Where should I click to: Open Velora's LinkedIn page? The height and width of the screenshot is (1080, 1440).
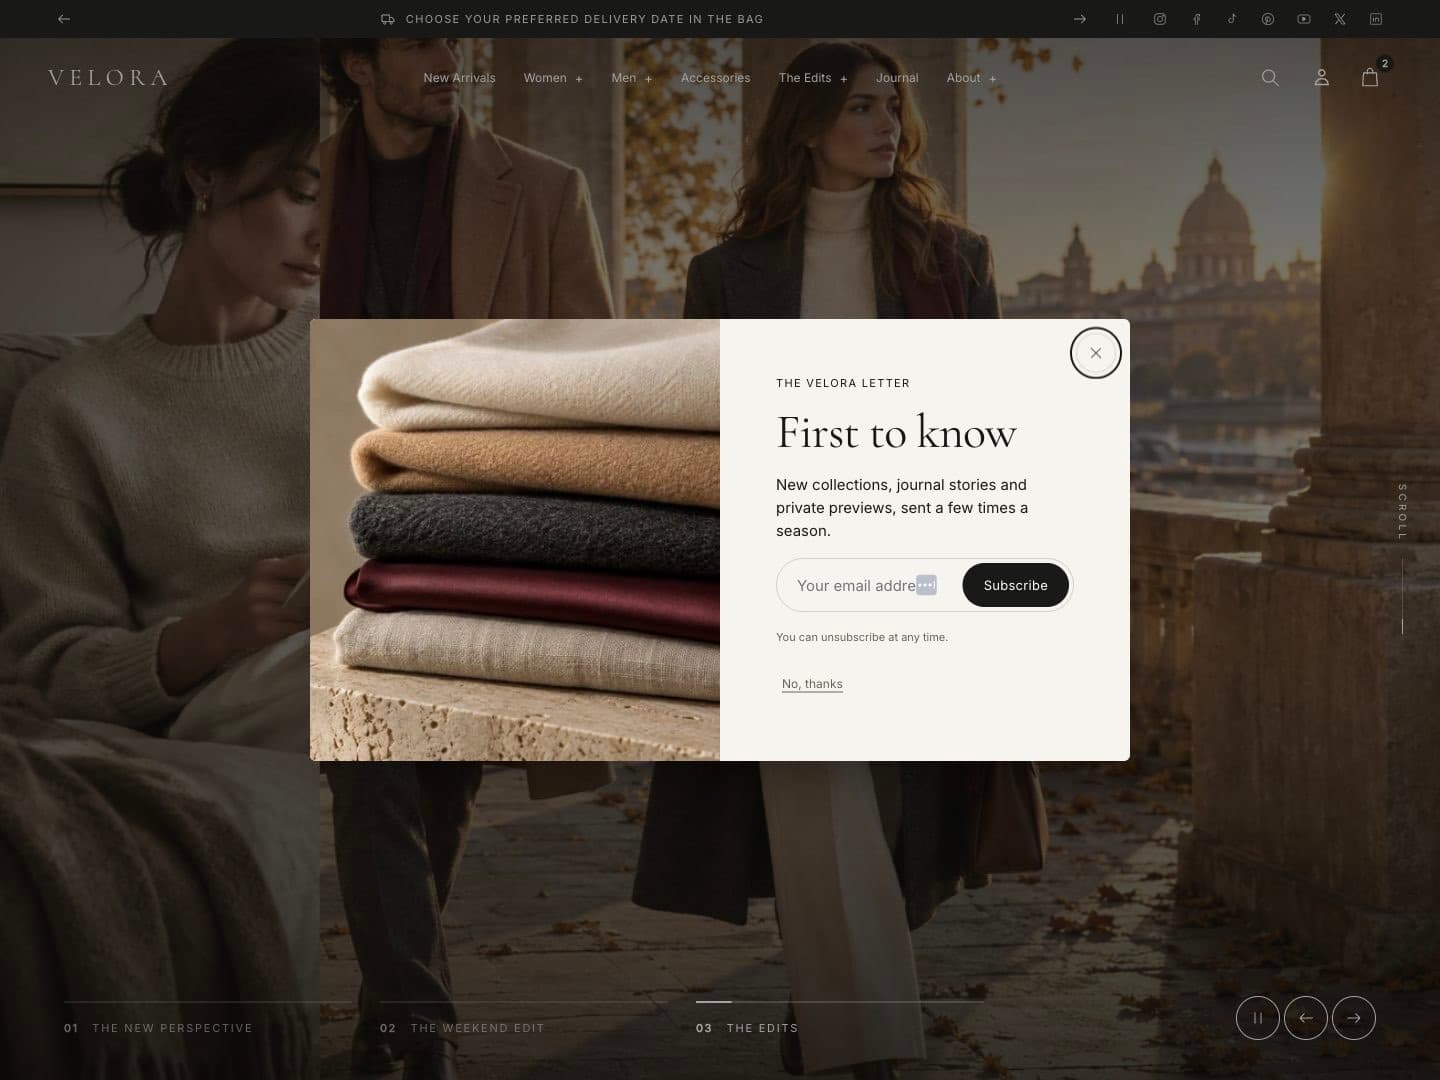click(1376, 19)
